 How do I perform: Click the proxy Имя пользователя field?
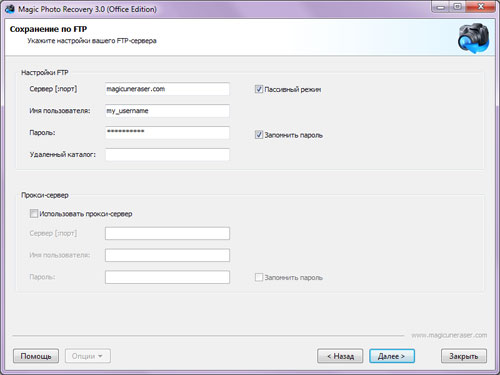(167, 255)
